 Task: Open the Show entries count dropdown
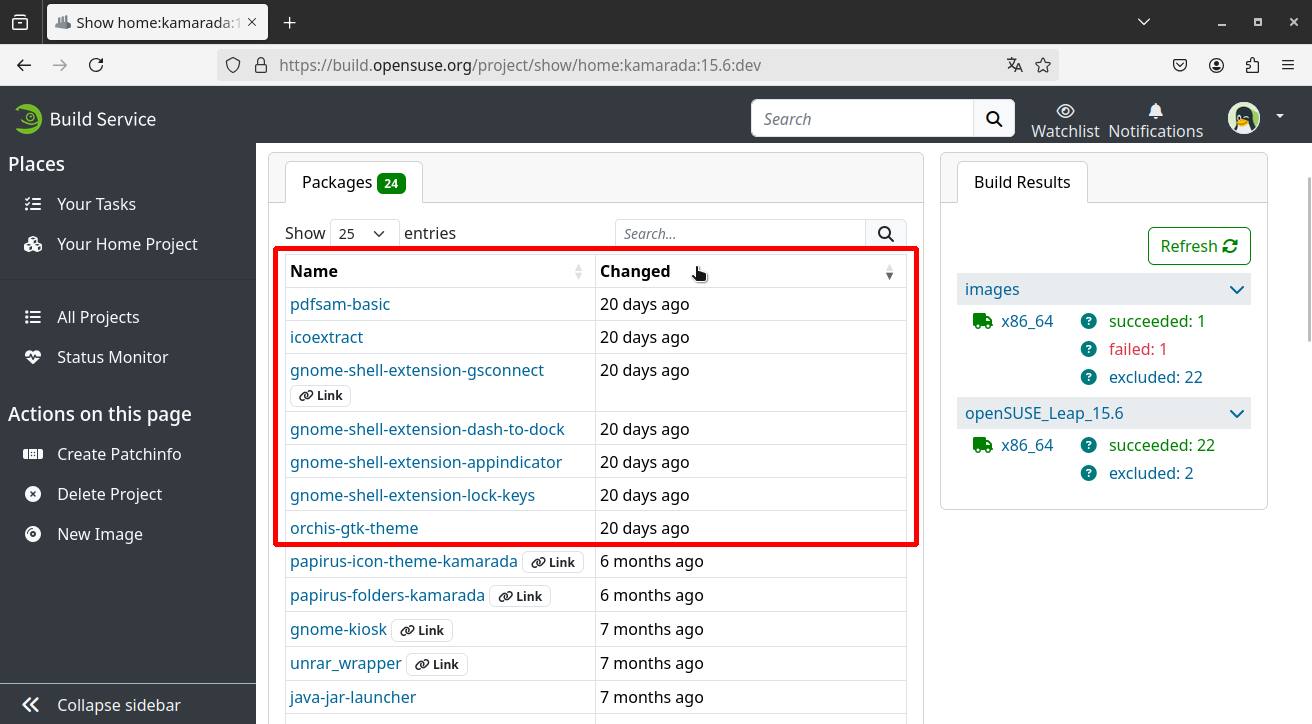click(x=364, y=233)
